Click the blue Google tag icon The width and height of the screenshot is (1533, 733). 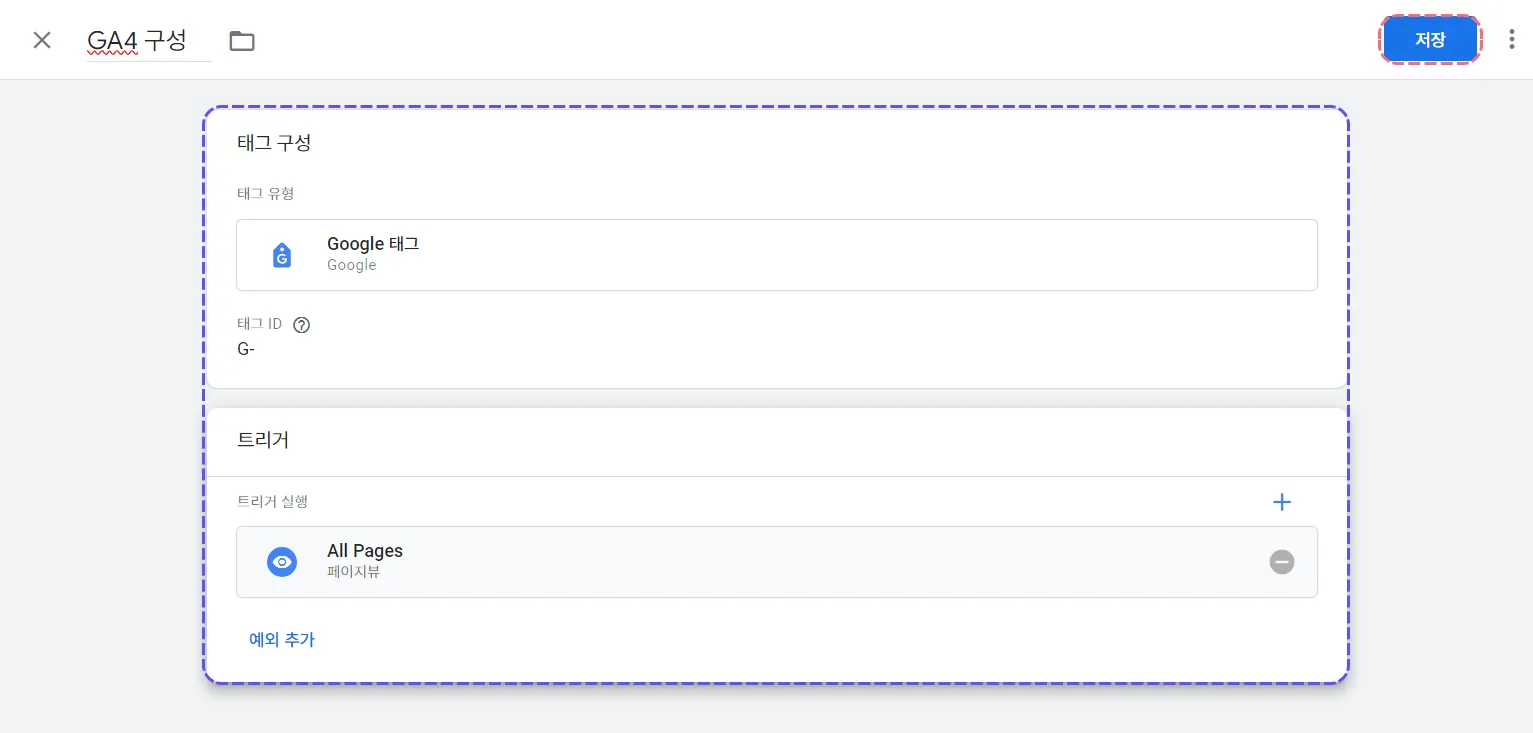point(282,255)
